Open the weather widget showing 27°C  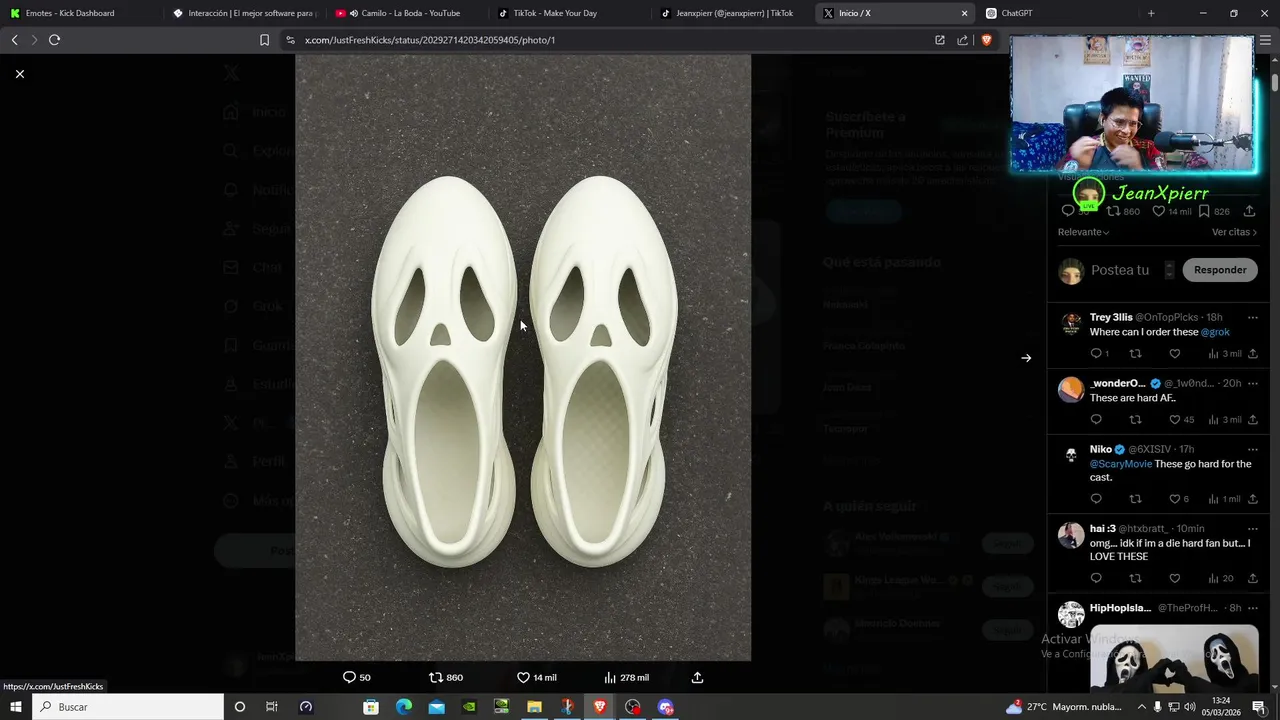[x=1063, y=707]
